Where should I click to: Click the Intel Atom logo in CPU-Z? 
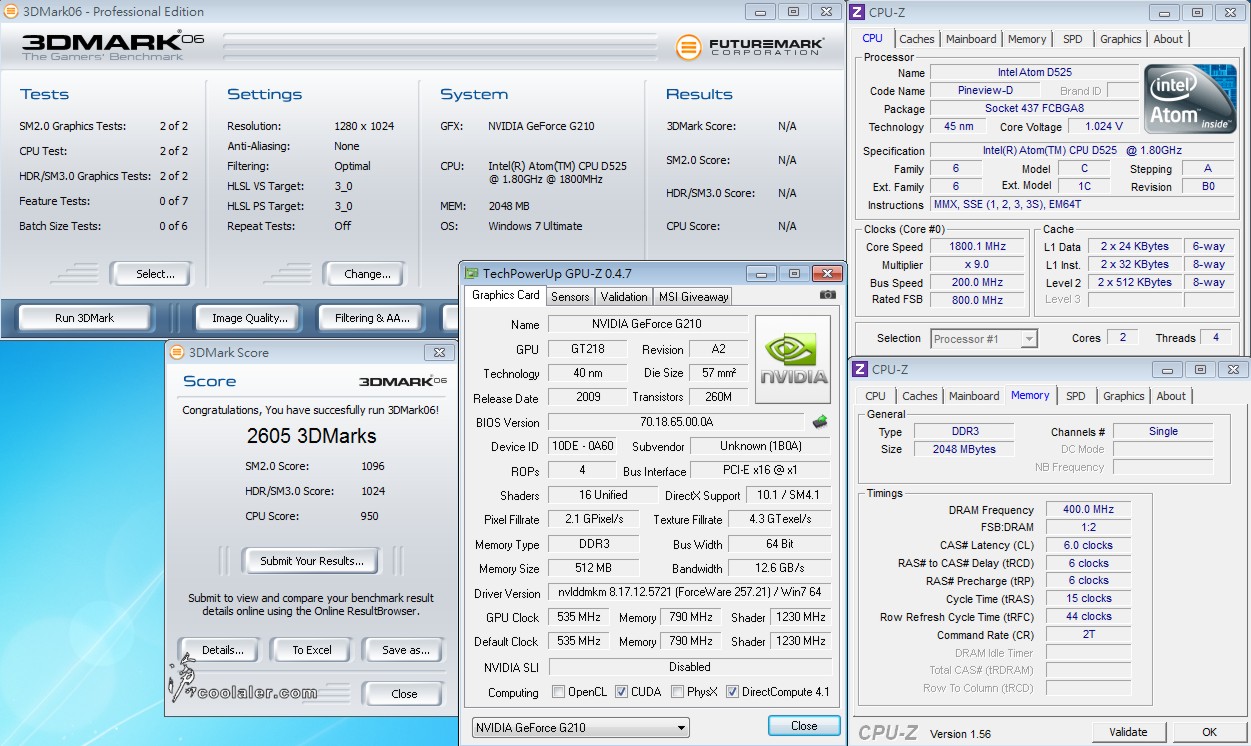tap(1190, 98)
